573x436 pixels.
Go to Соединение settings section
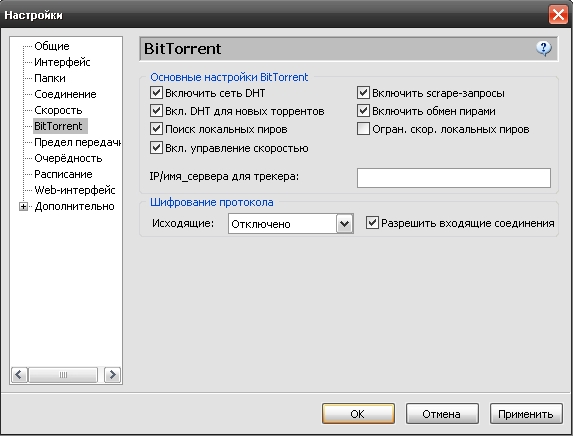65,94
